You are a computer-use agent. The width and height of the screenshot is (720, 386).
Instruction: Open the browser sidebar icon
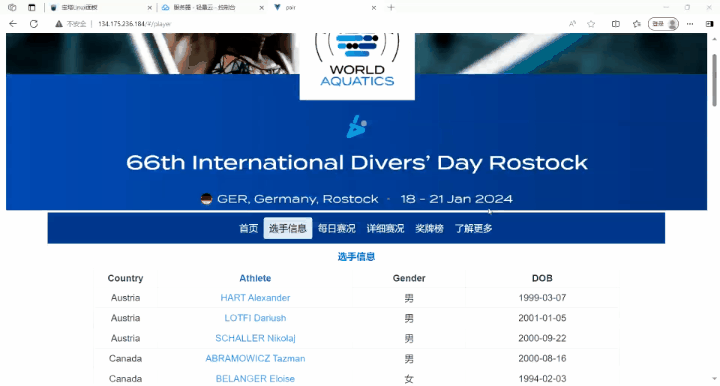709,24
